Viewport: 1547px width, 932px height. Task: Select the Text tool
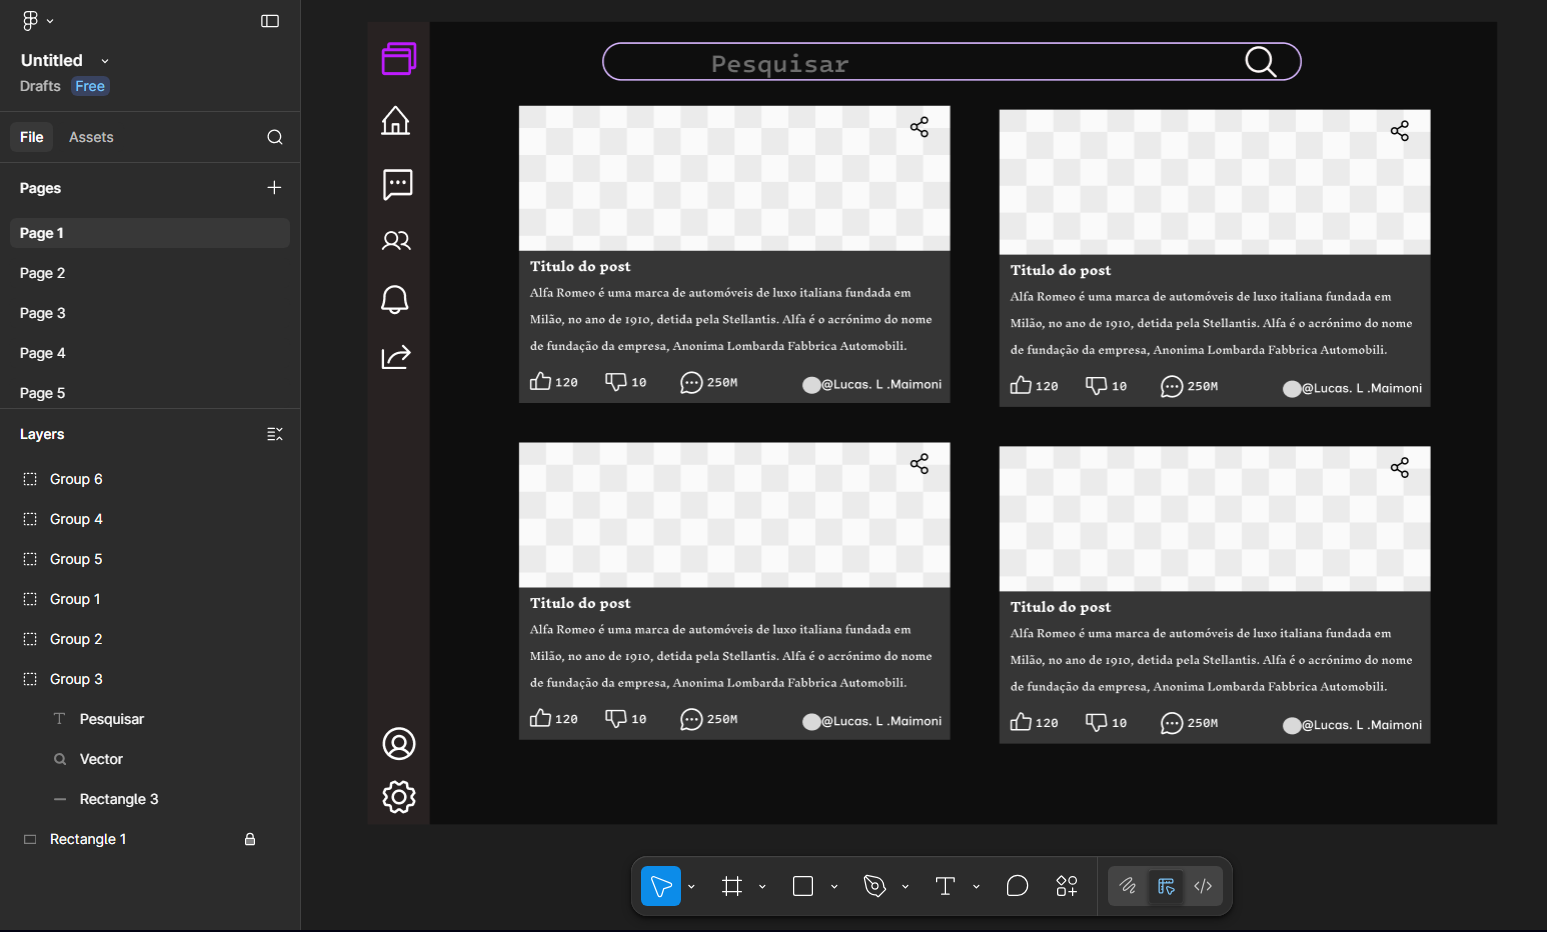click(945, 886)
